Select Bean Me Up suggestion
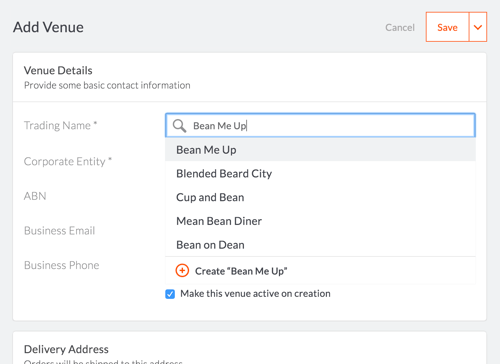The height and width of the screenshot is (364, 500). [320, 150]
